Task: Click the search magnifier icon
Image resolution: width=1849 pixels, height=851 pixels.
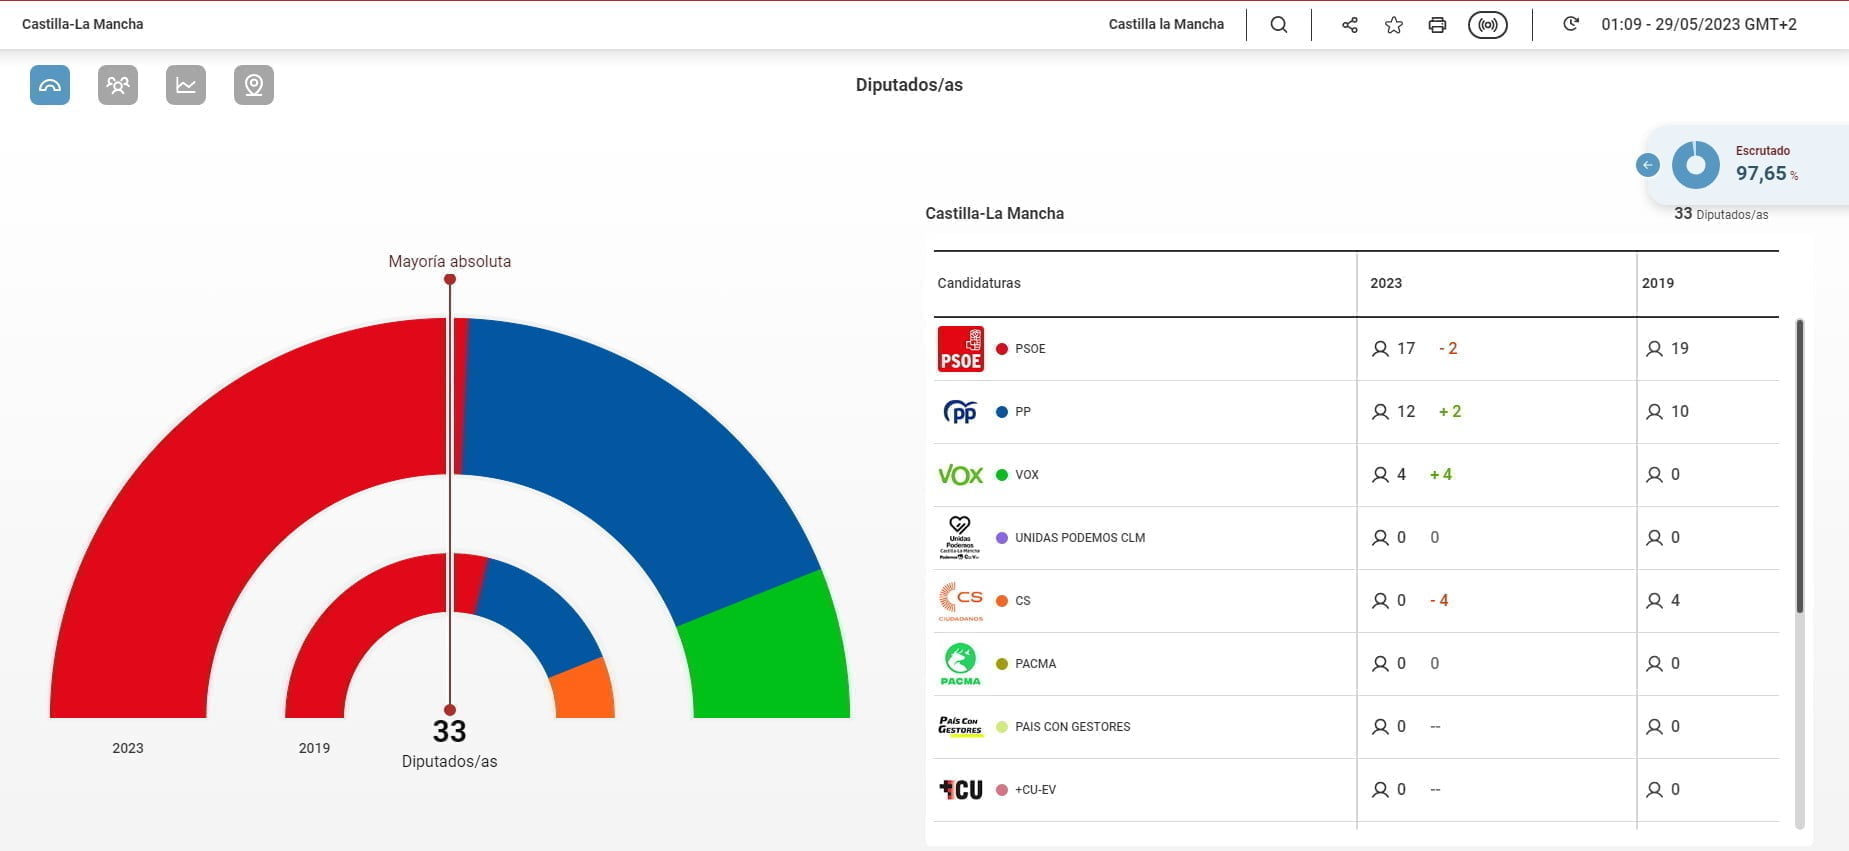Action: pos(1278,25)
